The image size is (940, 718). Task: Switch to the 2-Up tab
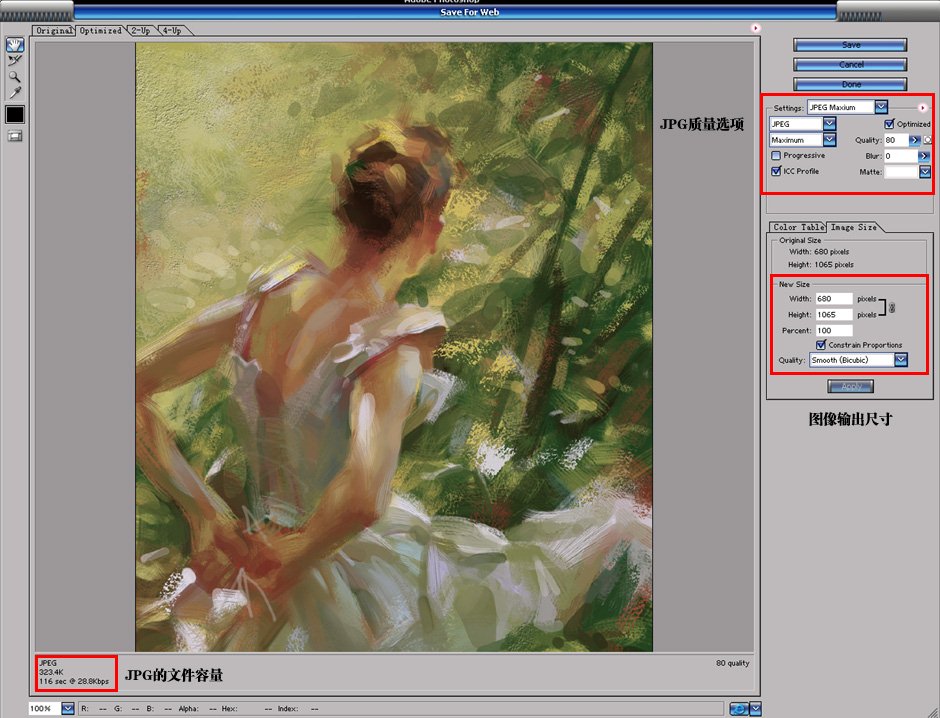point(141,31)
